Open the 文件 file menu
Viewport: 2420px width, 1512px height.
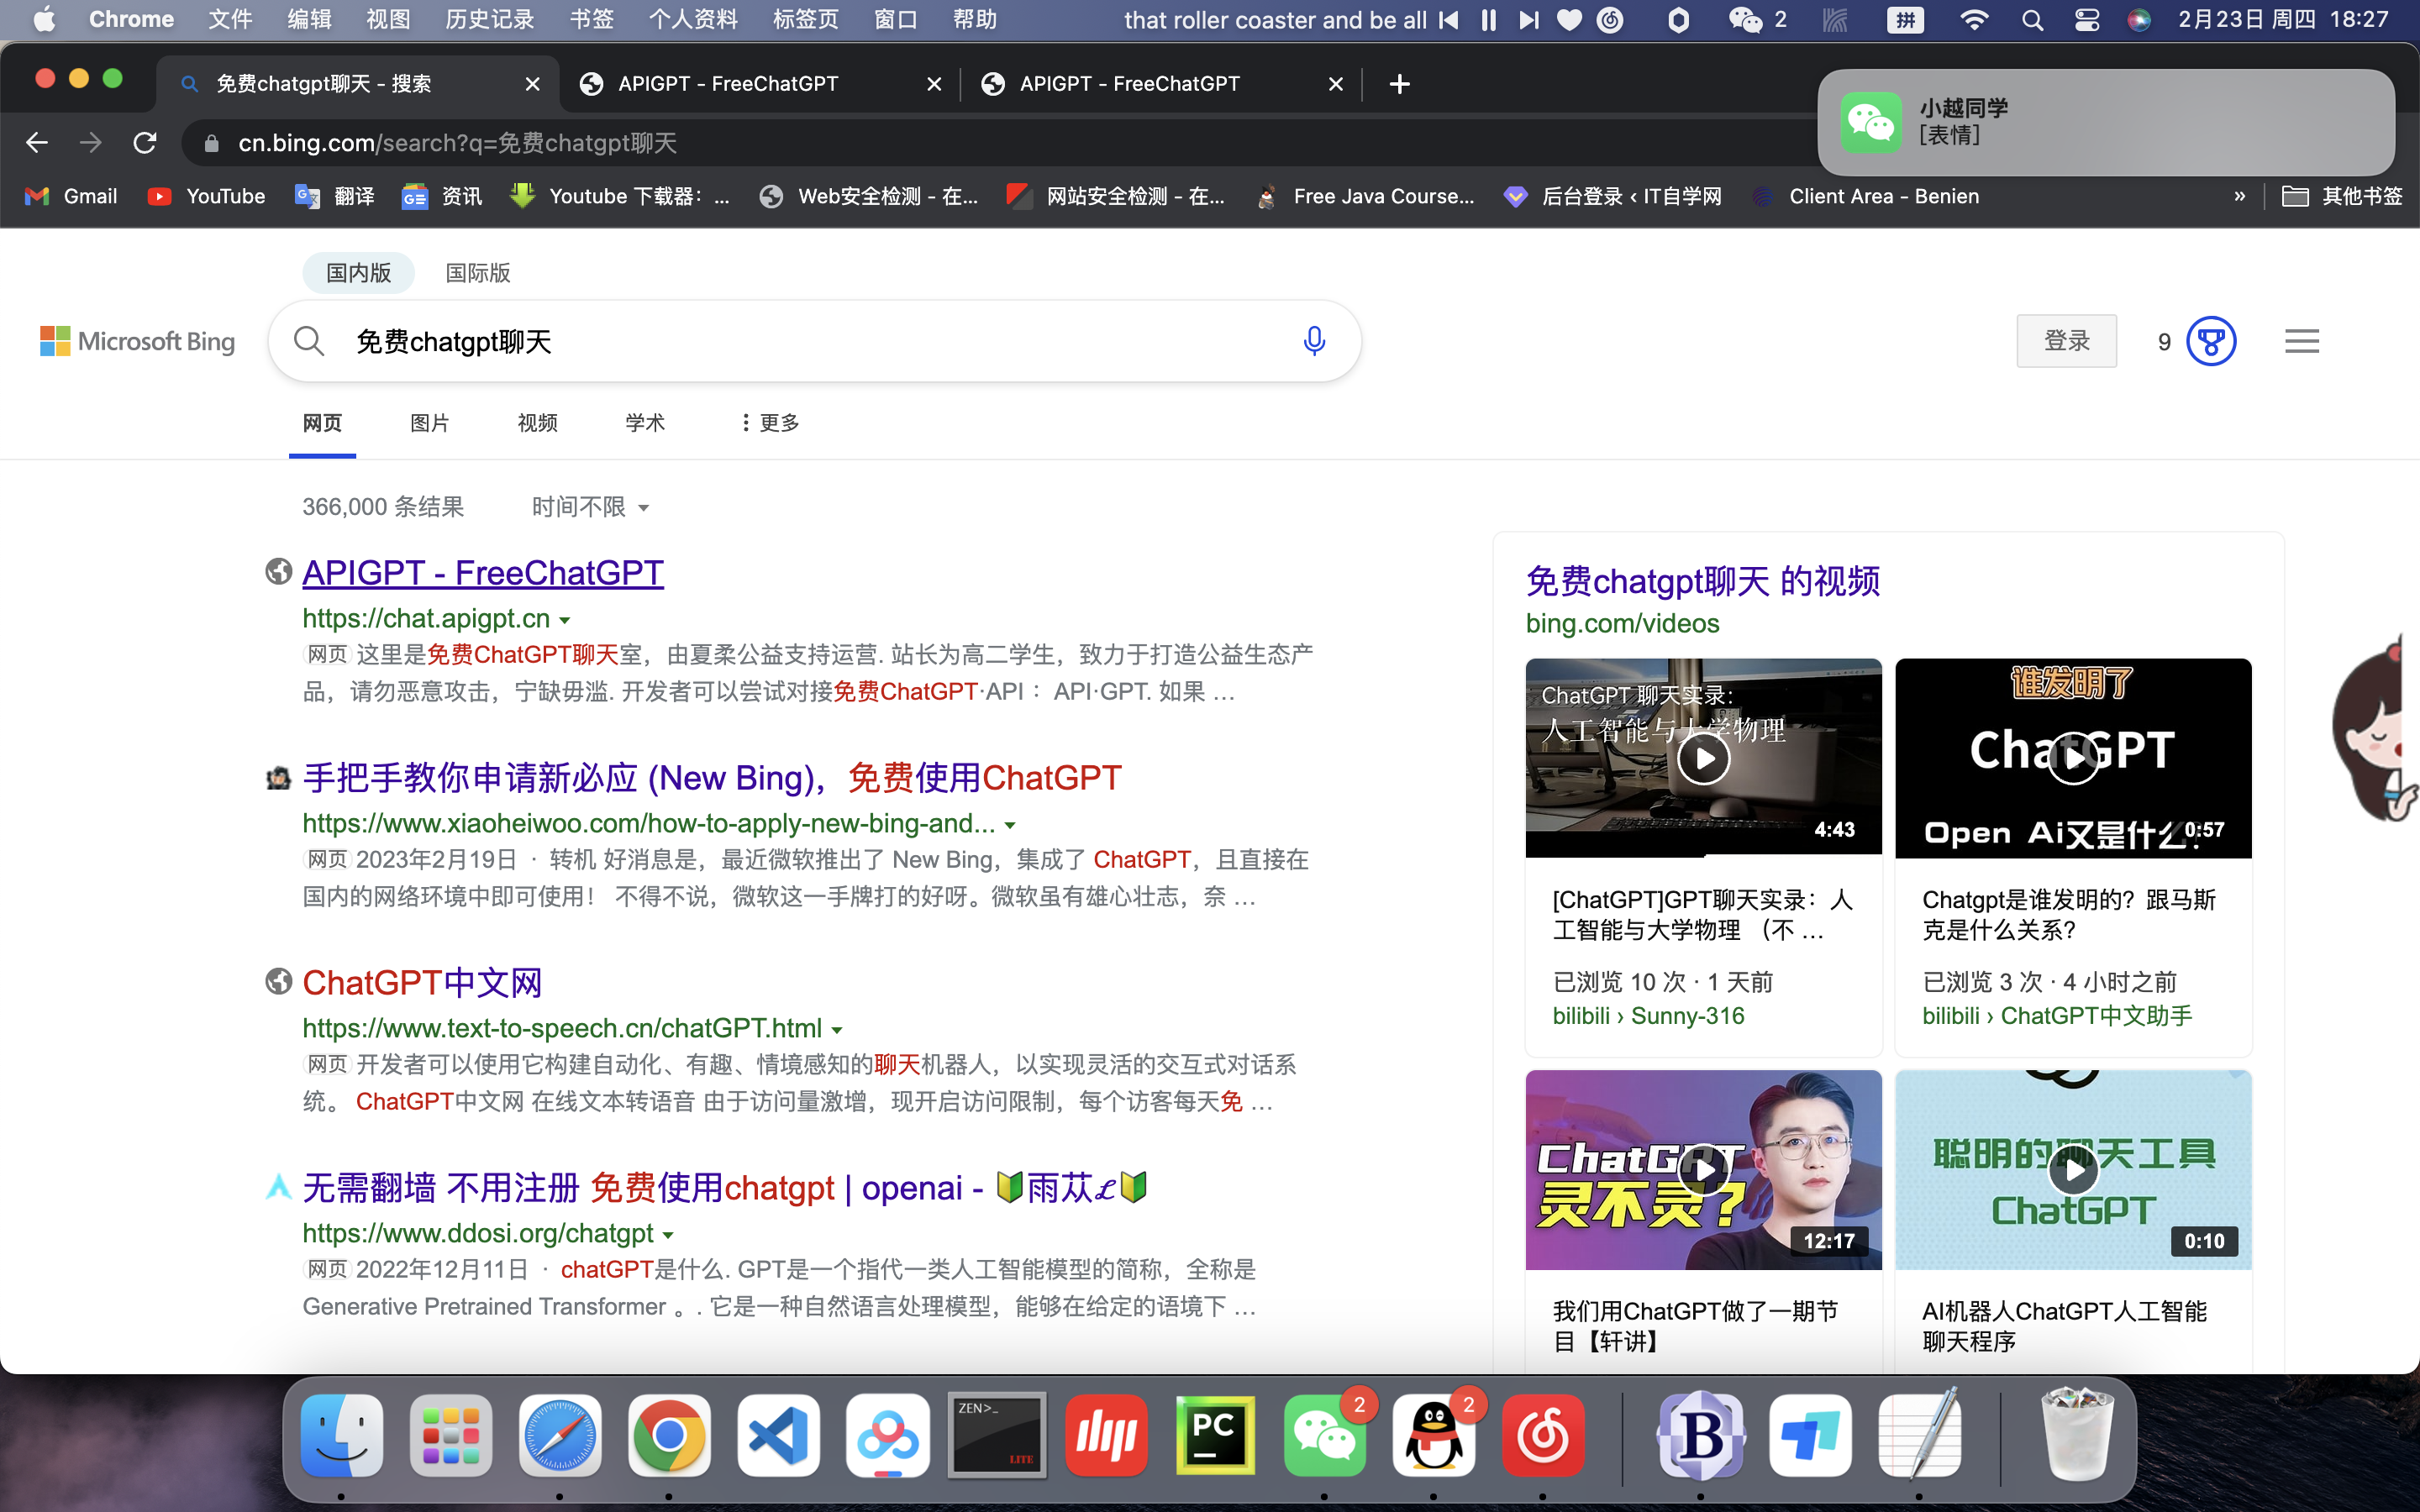coord(230,20)
